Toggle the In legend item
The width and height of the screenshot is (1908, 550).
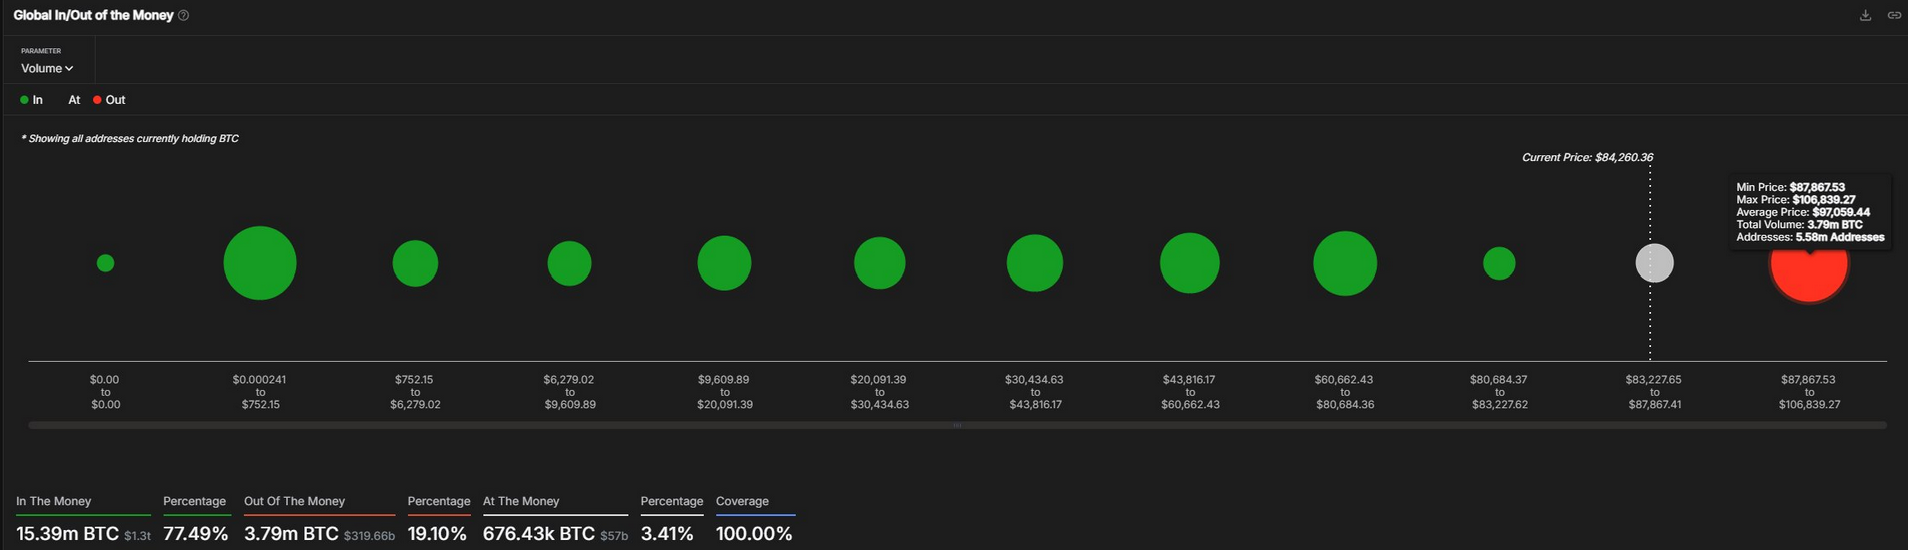[31, 100]
